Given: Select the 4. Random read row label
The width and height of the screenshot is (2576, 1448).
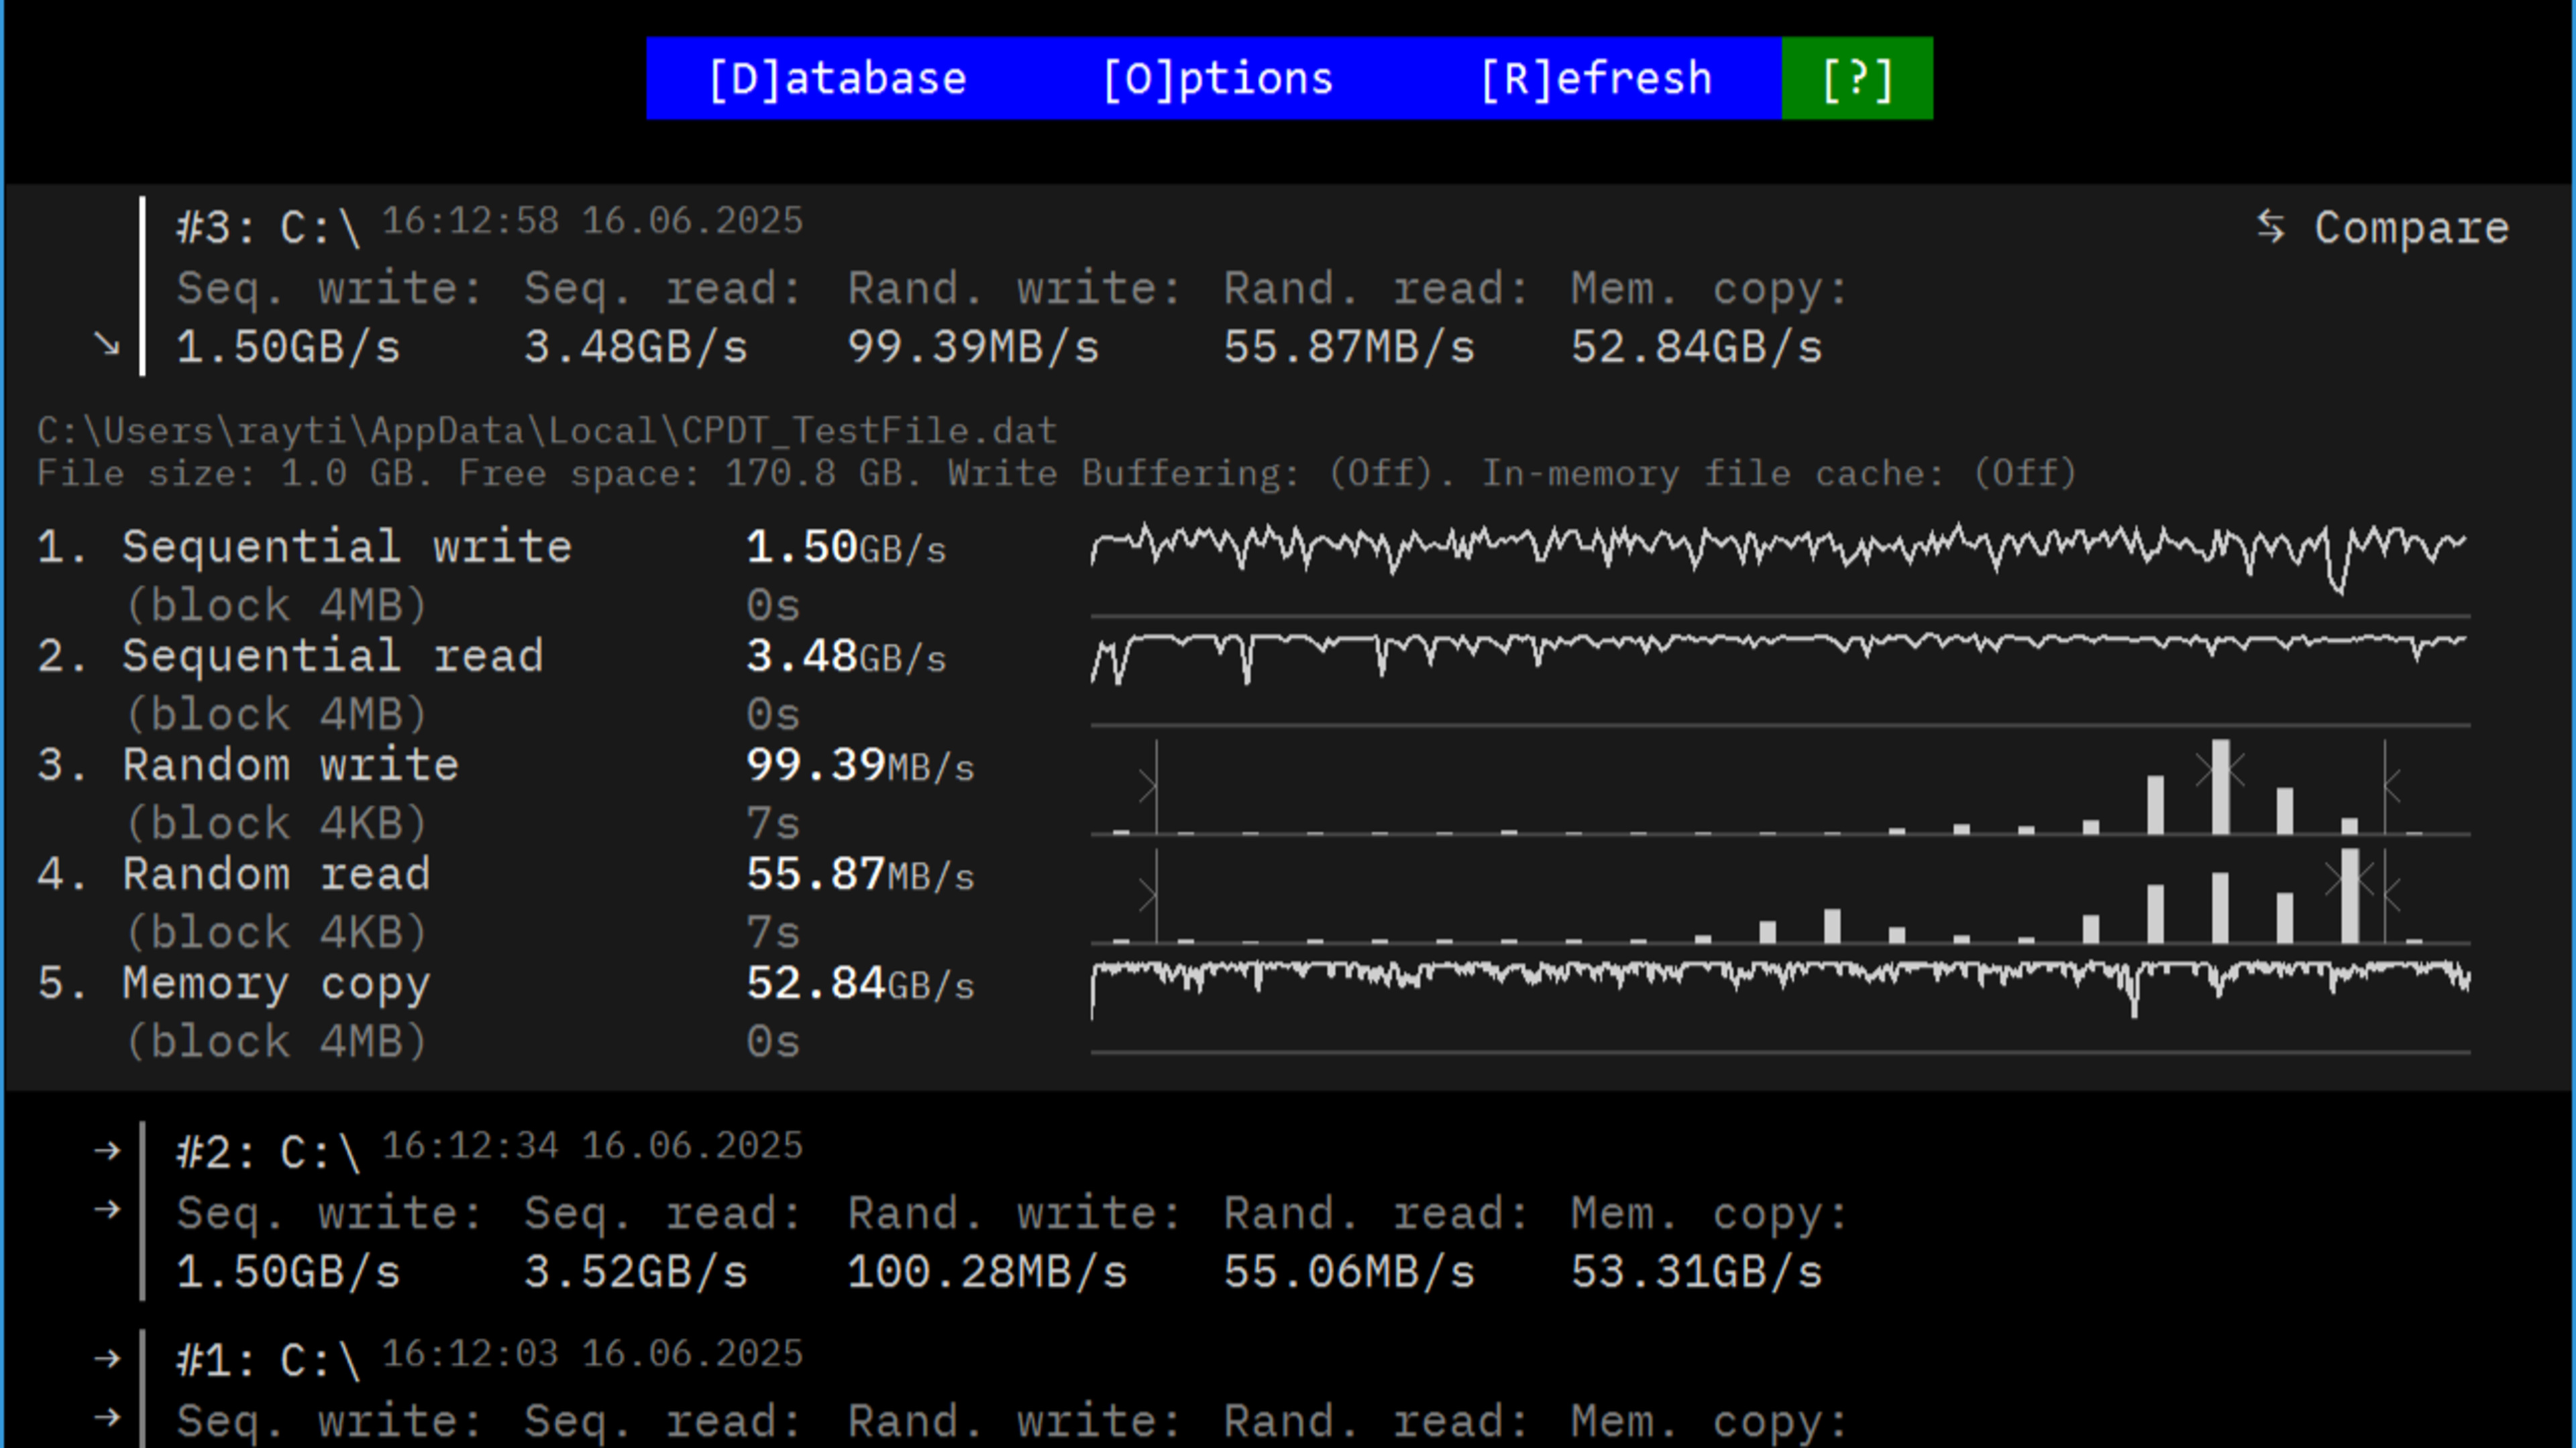Looking at the screenshot, I should click(x=234, y=874).
